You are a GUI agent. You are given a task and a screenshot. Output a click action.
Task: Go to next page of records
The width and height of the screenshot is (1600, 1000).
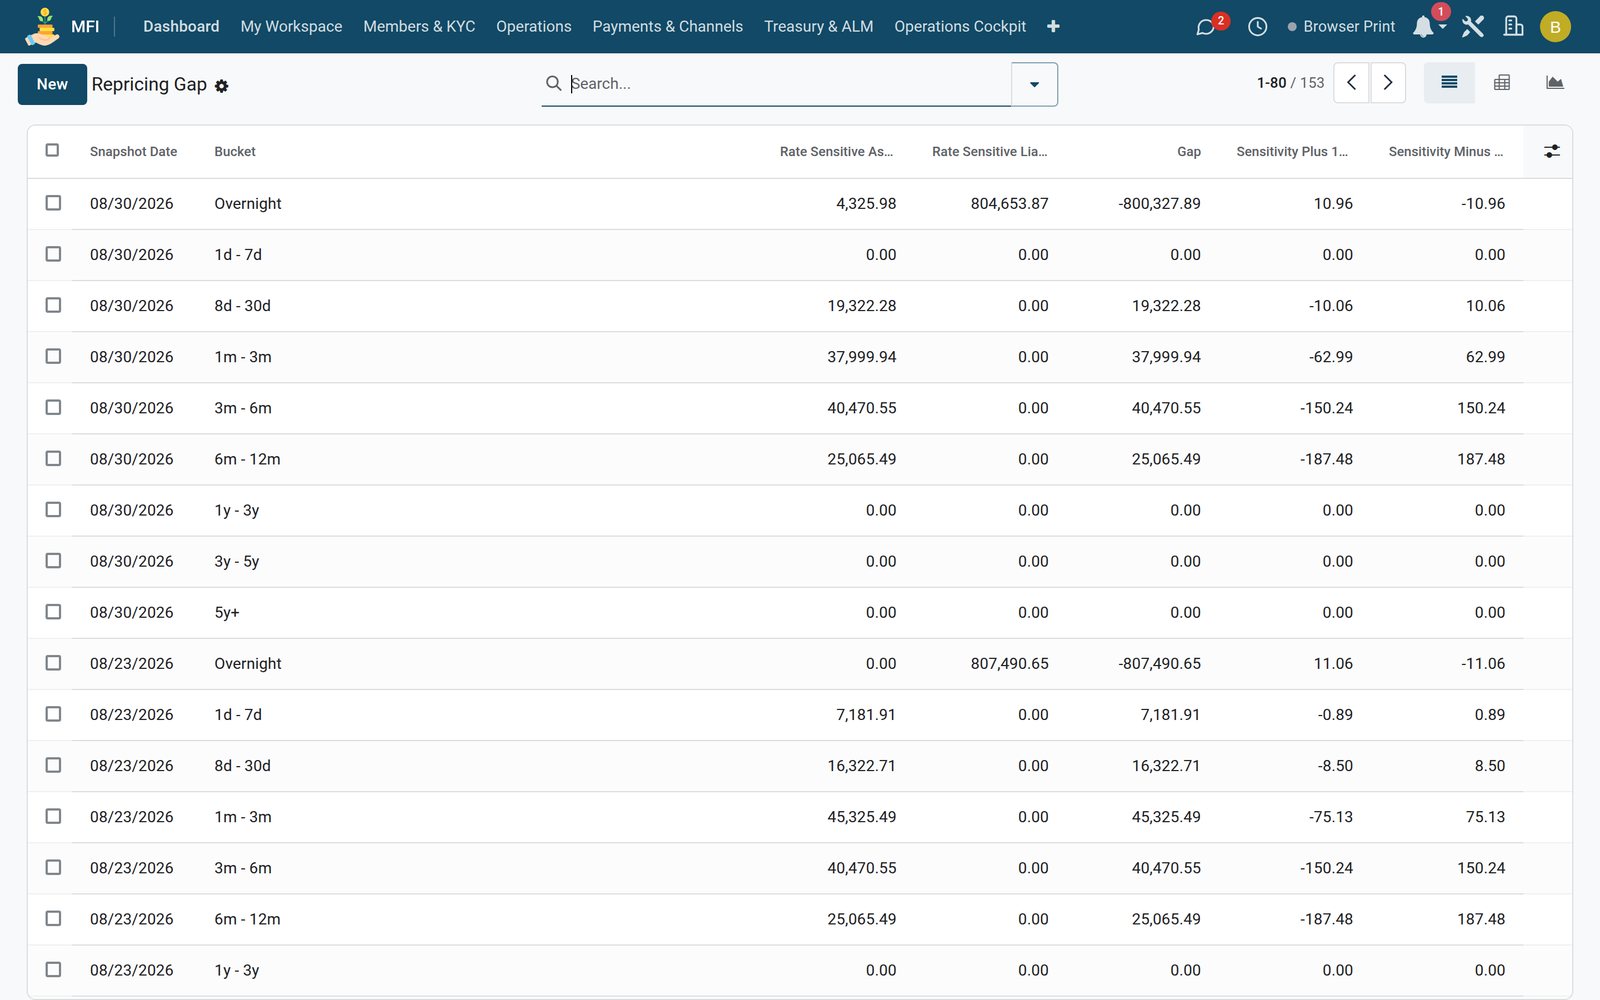coord(1388,83)
